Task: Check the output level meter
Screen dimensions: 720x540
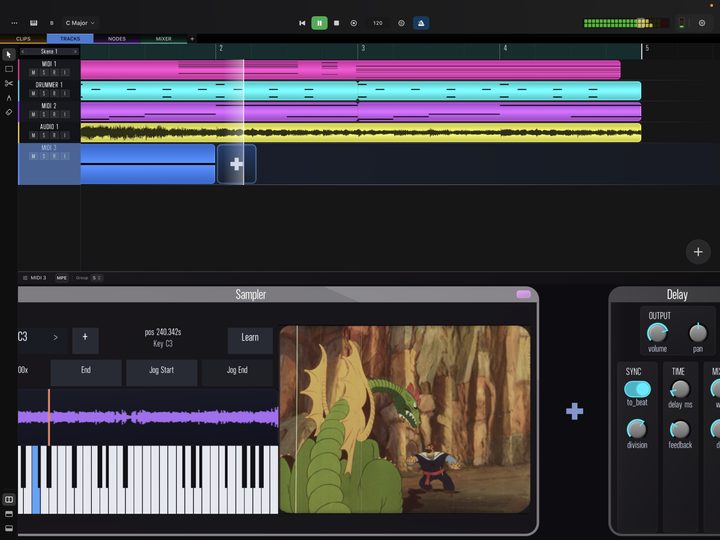Action: (626, 23)
